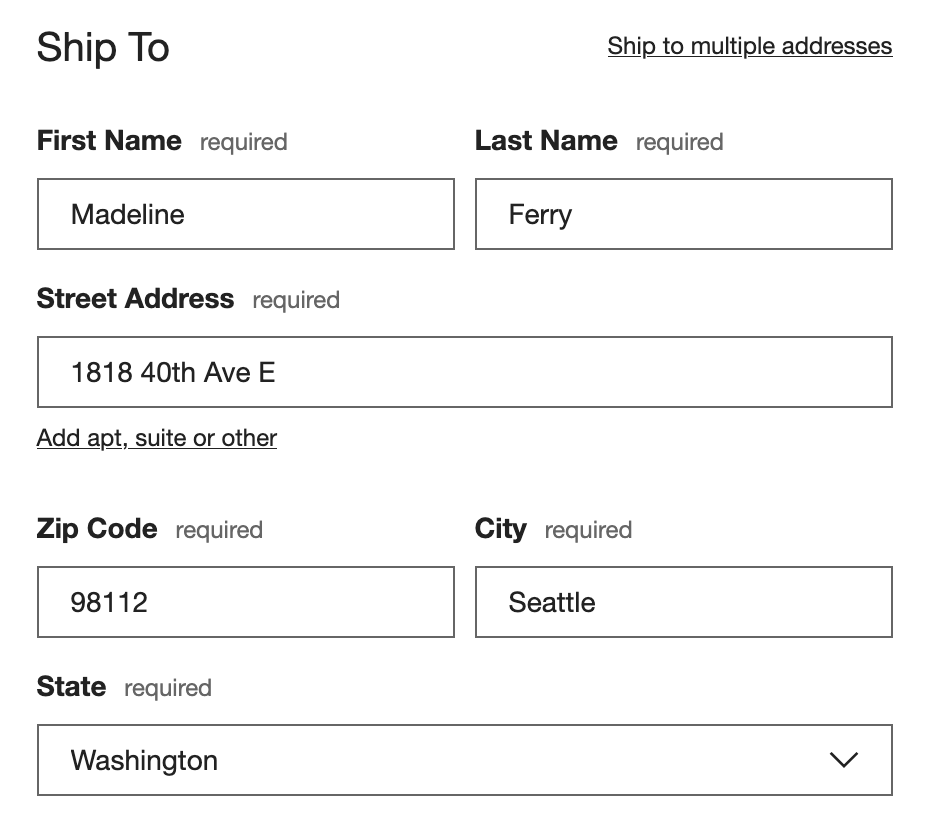The image size is (938, 824).
Task: Open the Ship to multiple addresses link
Action: tap(749, 46)
